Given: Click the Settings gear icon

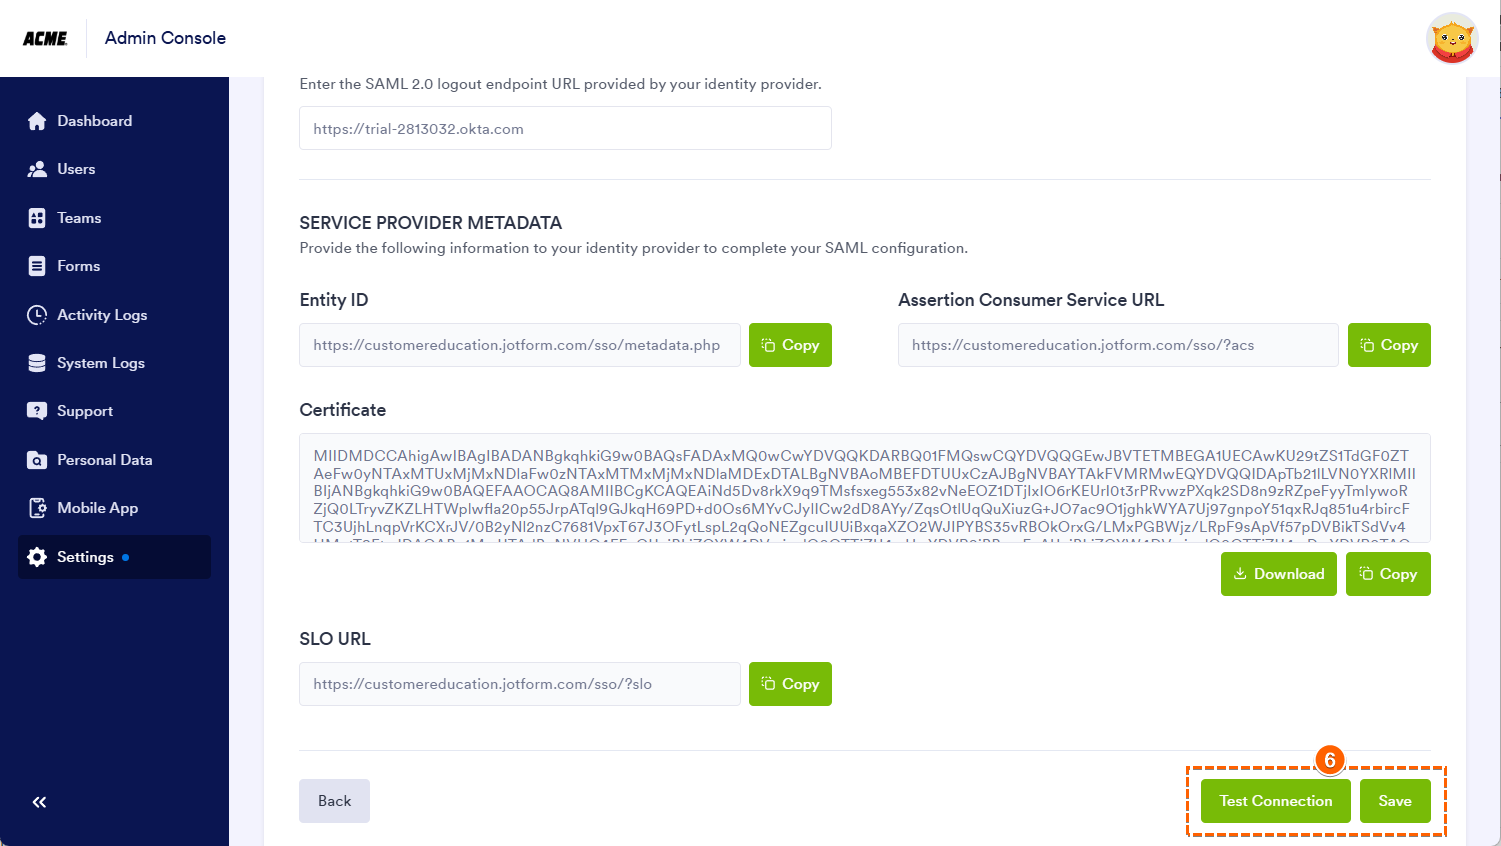Looking at the screenshot, I should [37, 557].
